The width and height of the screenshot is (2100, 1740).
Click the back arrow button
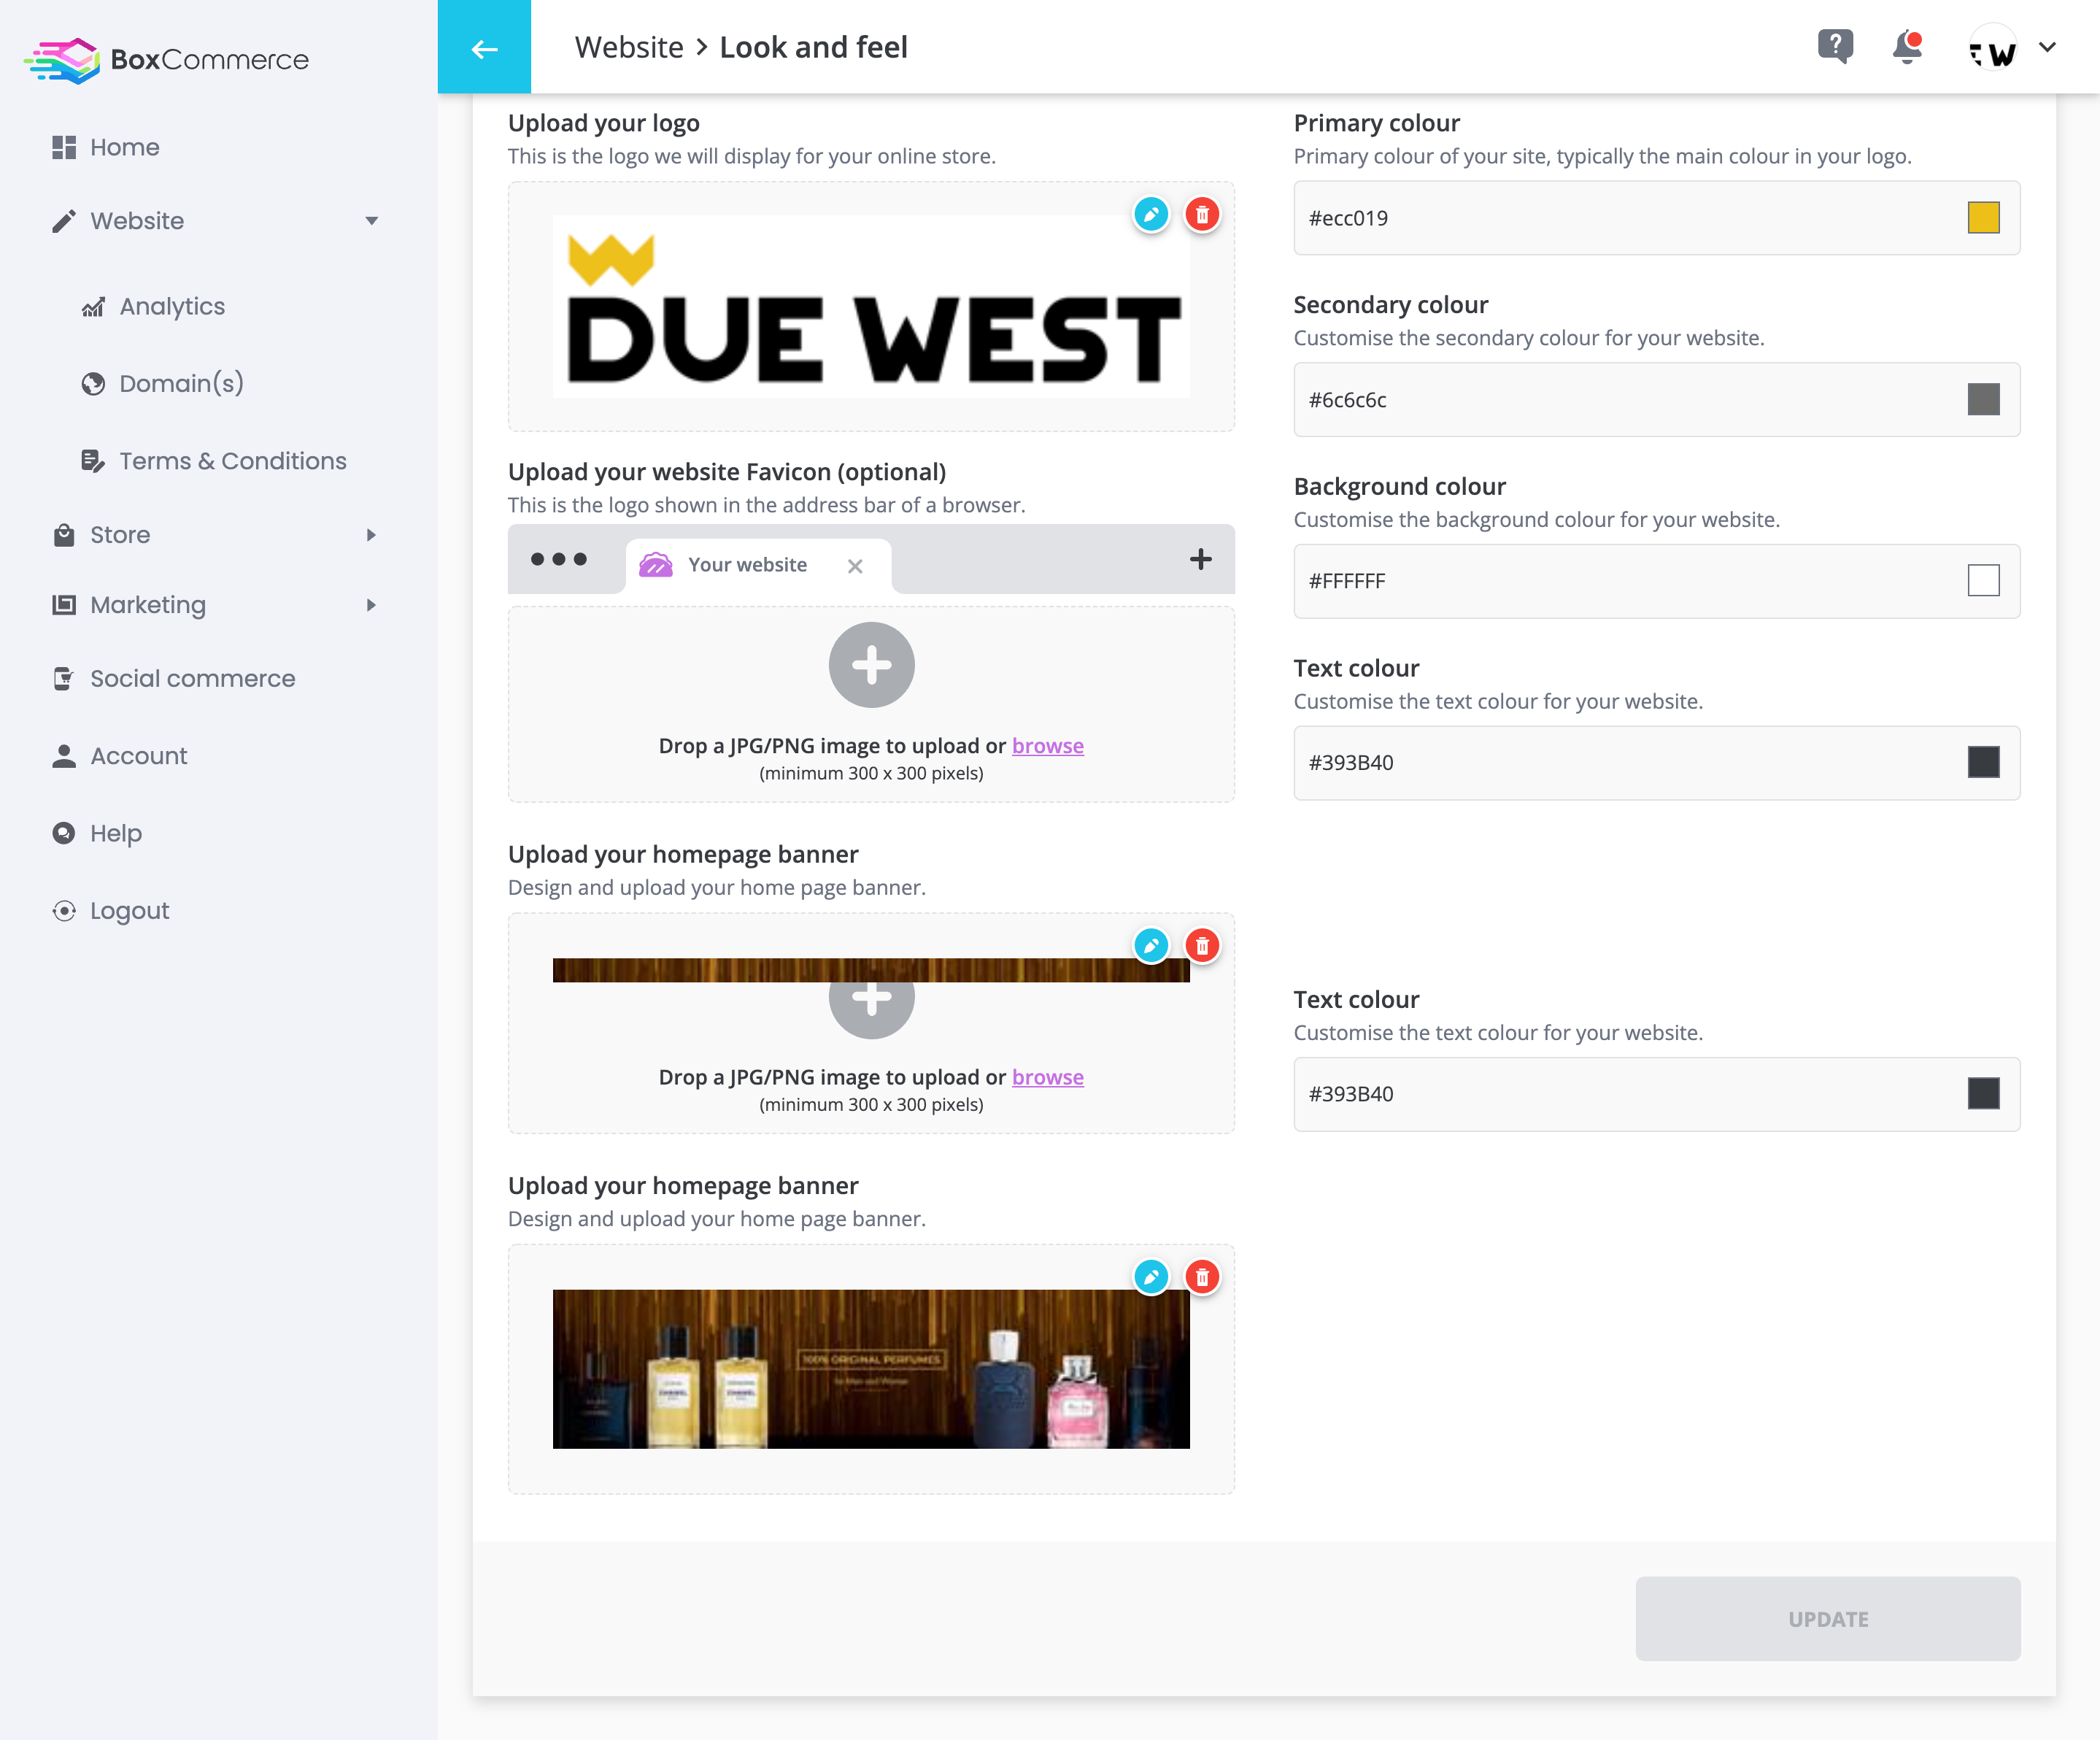pos(484,48)
